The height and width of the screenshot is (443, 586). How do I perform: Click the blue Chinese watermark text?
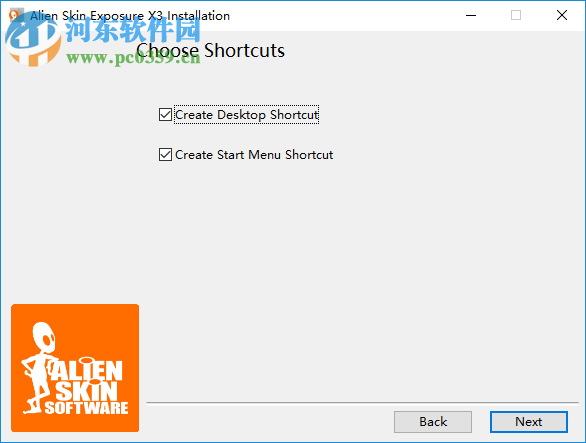[133, 30]
